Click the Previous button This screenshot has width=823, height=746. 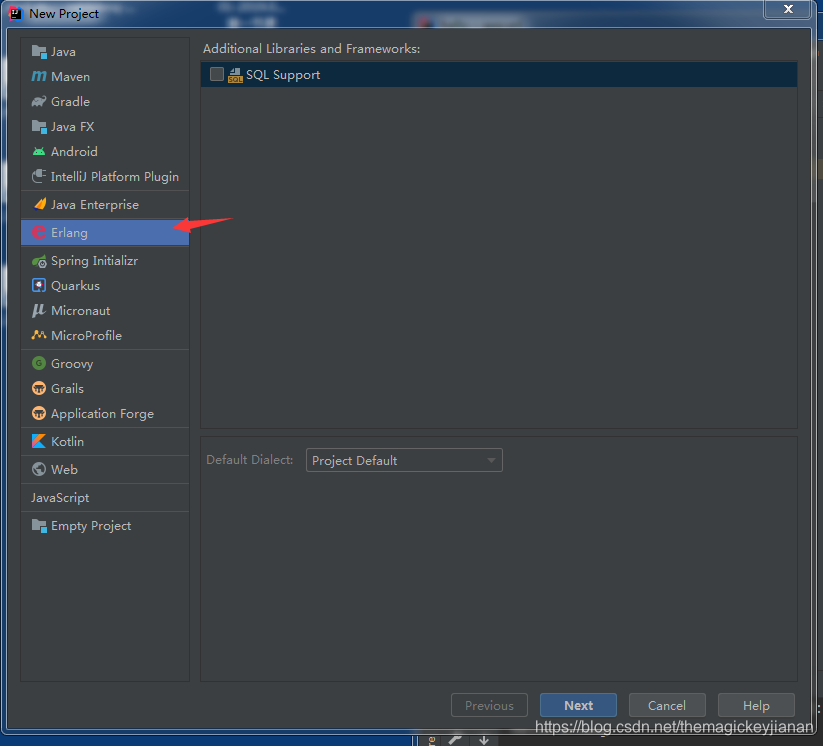coord(489,705)
